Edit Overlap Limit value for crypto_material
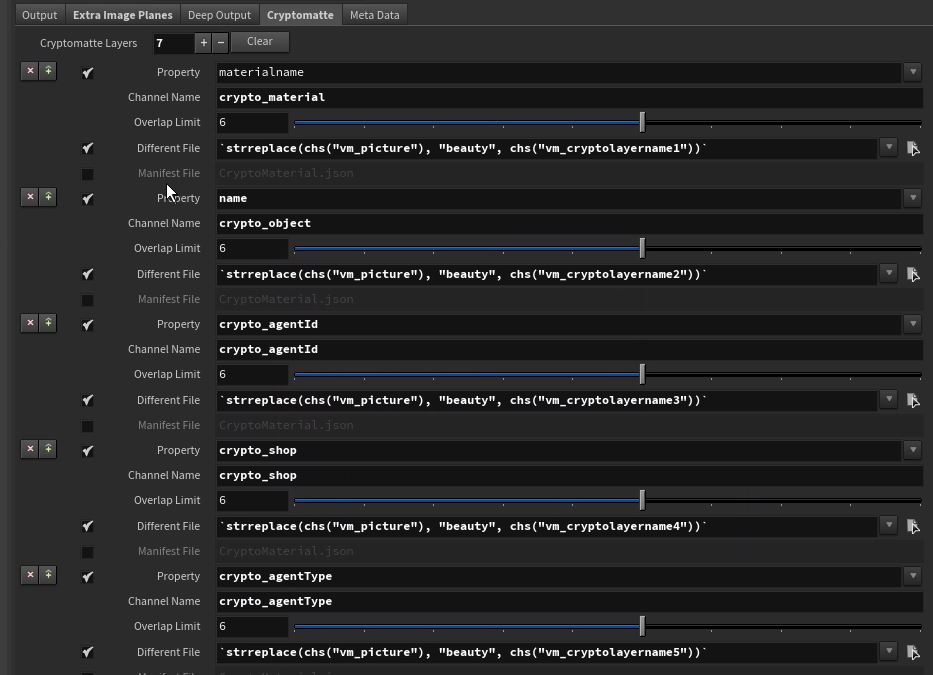 coord(252,123)
